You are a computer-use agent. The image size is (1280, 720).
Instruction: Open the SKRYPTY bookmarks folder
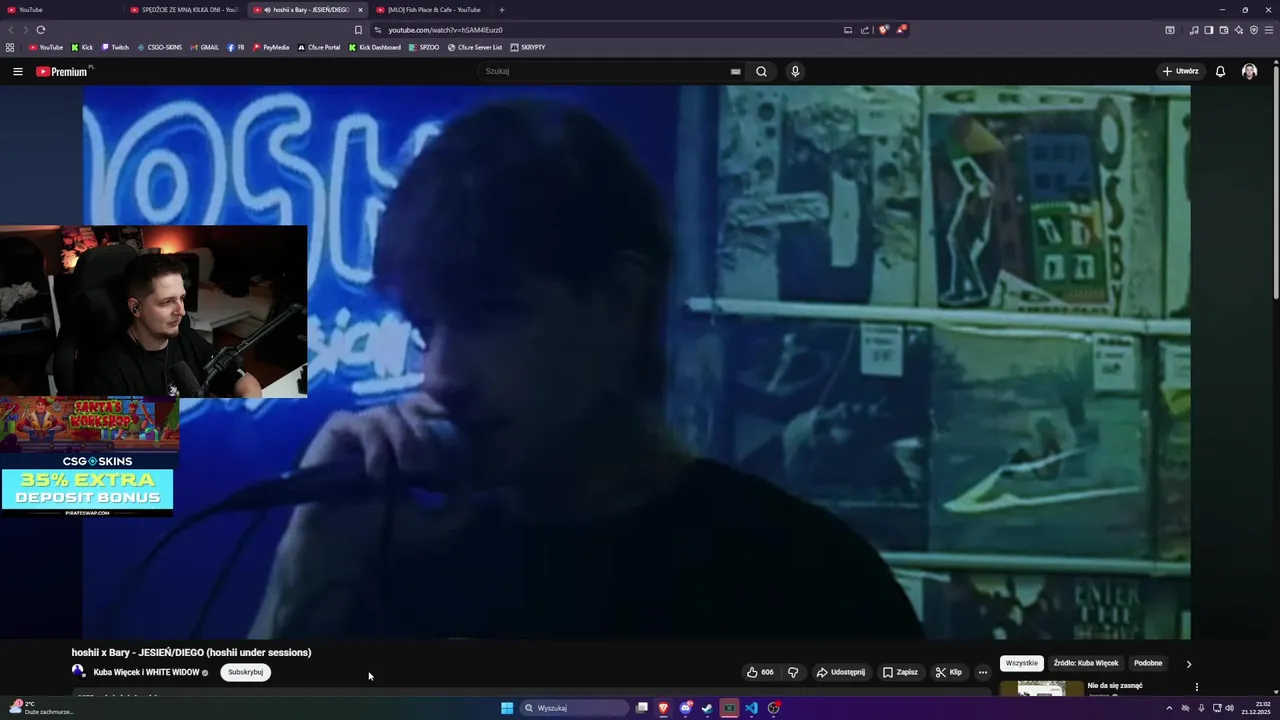[x=528, y=47]
